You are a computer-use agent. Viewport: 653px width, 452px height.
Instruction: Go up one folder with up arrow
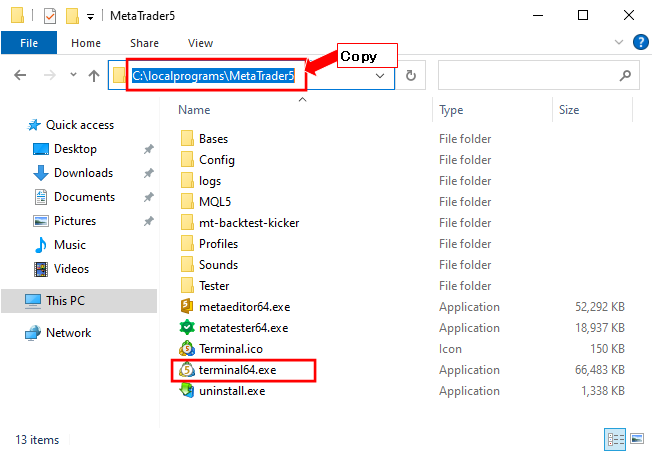pos(94,75)
